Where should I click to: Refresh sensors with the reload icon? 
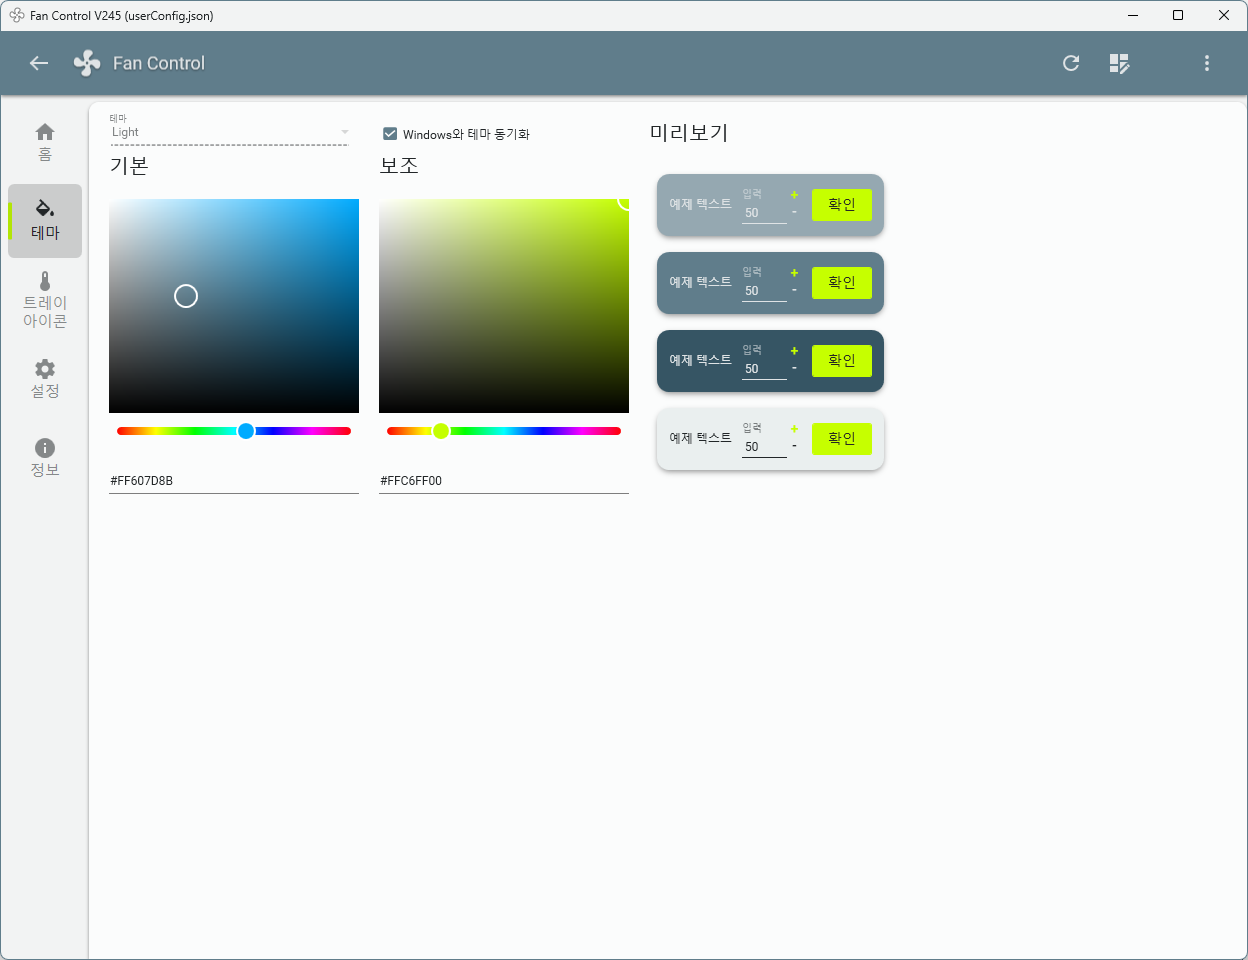tap(1071, 63)
